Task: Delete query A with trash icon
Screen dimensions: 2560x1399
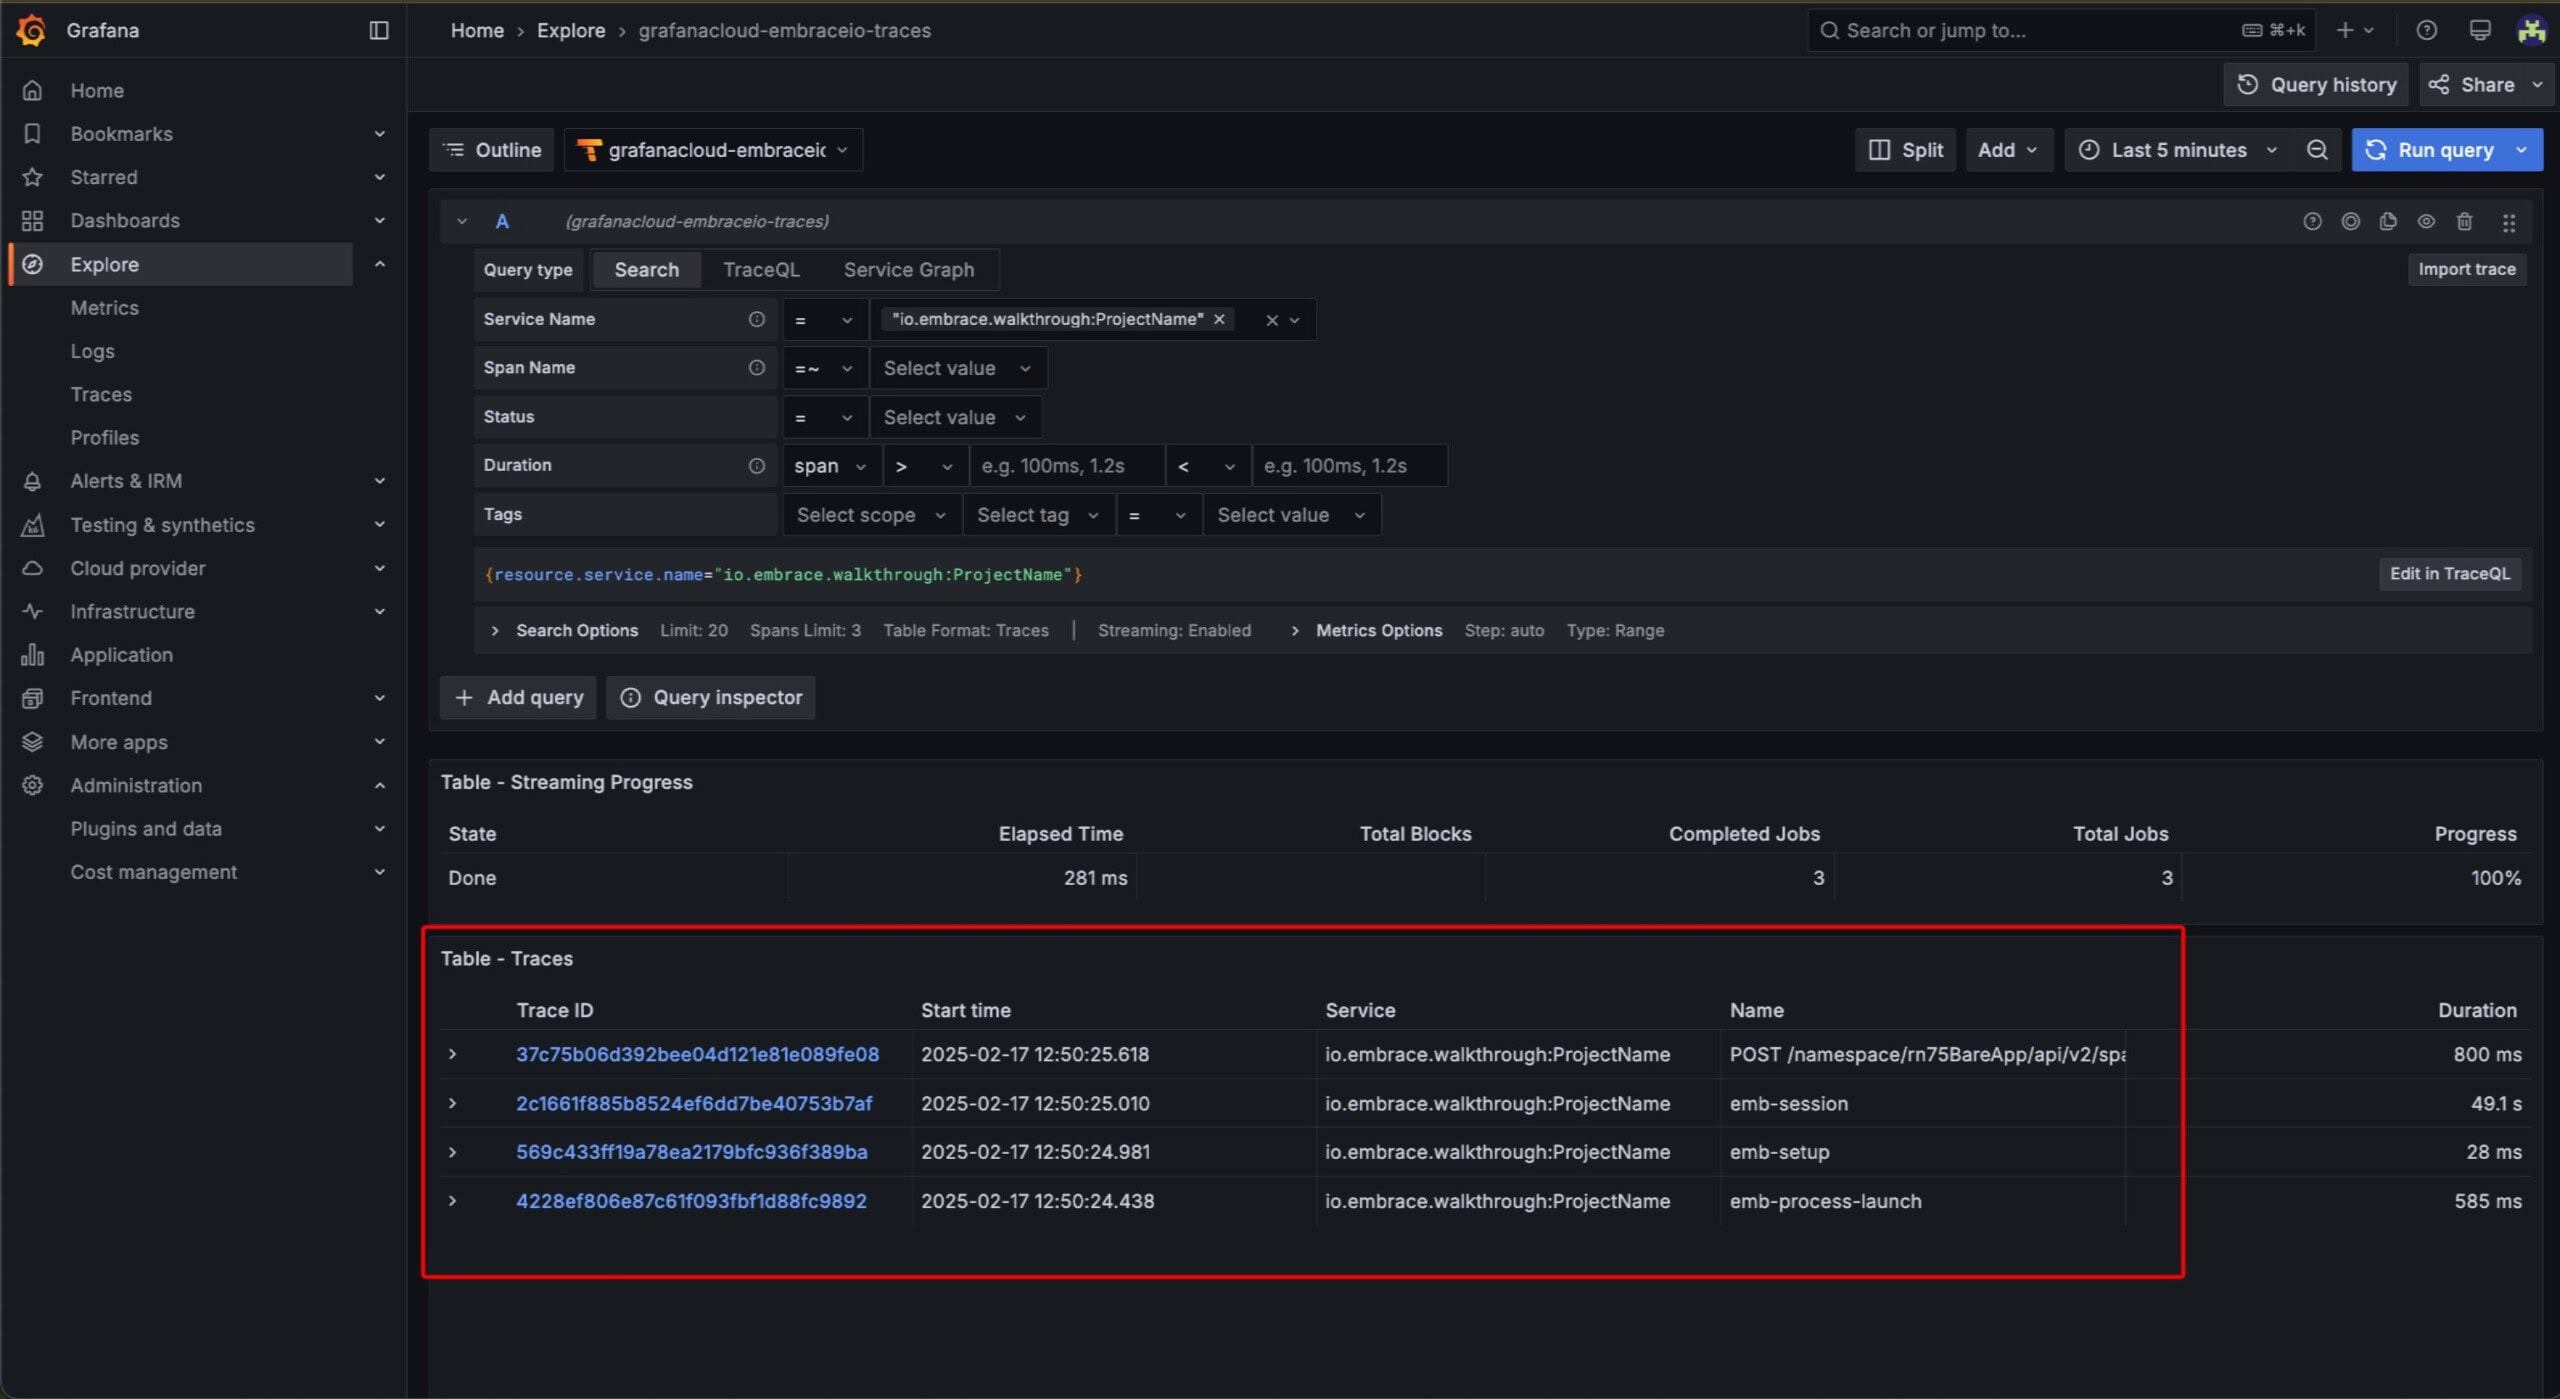Action: tap(2465, 221)
